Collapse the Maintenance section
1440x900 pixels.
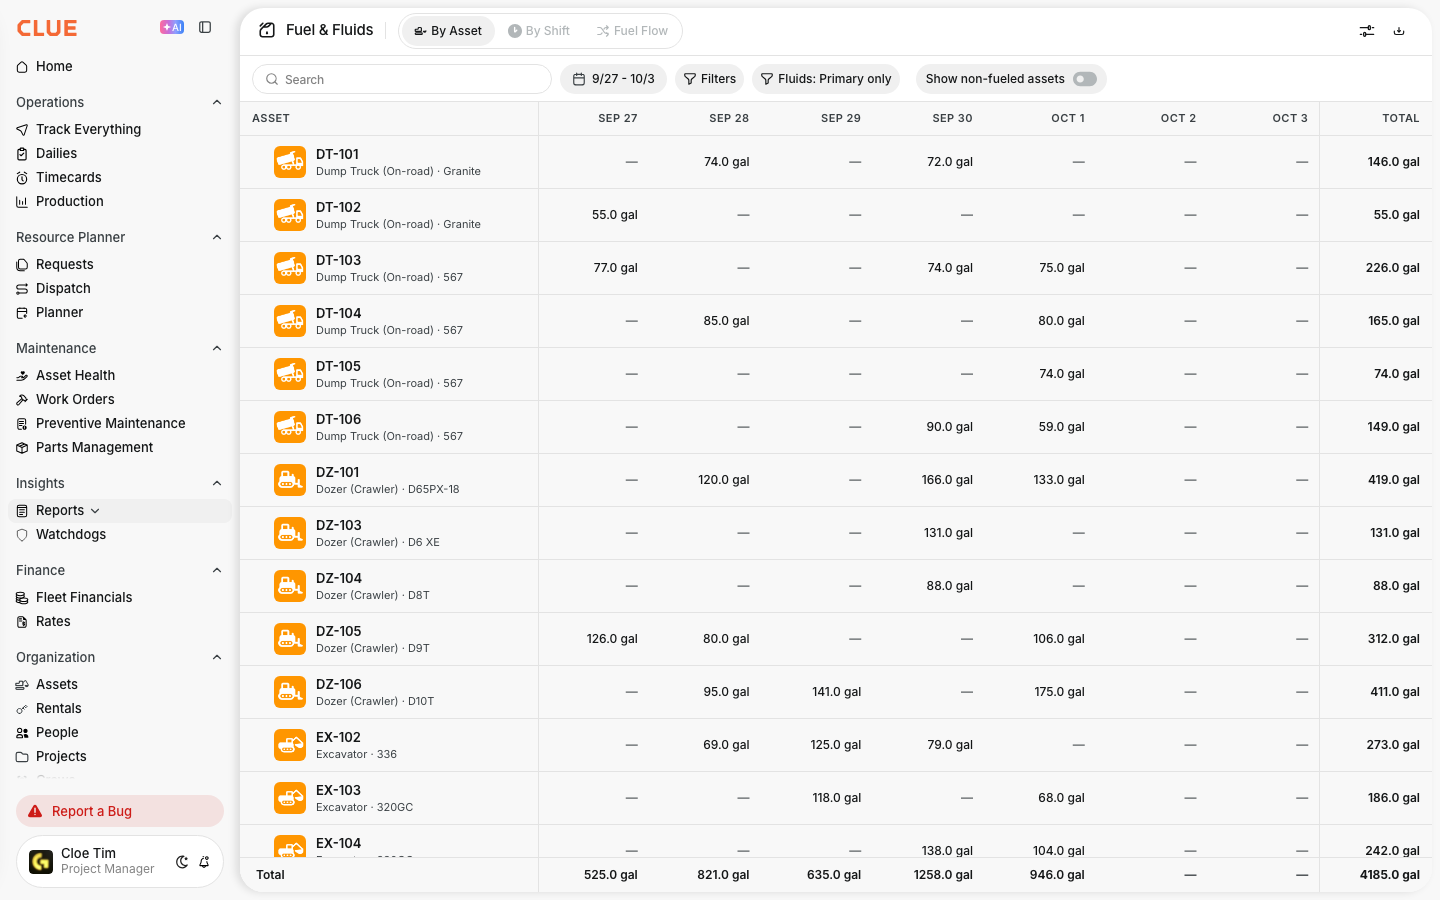pos(217,348)
